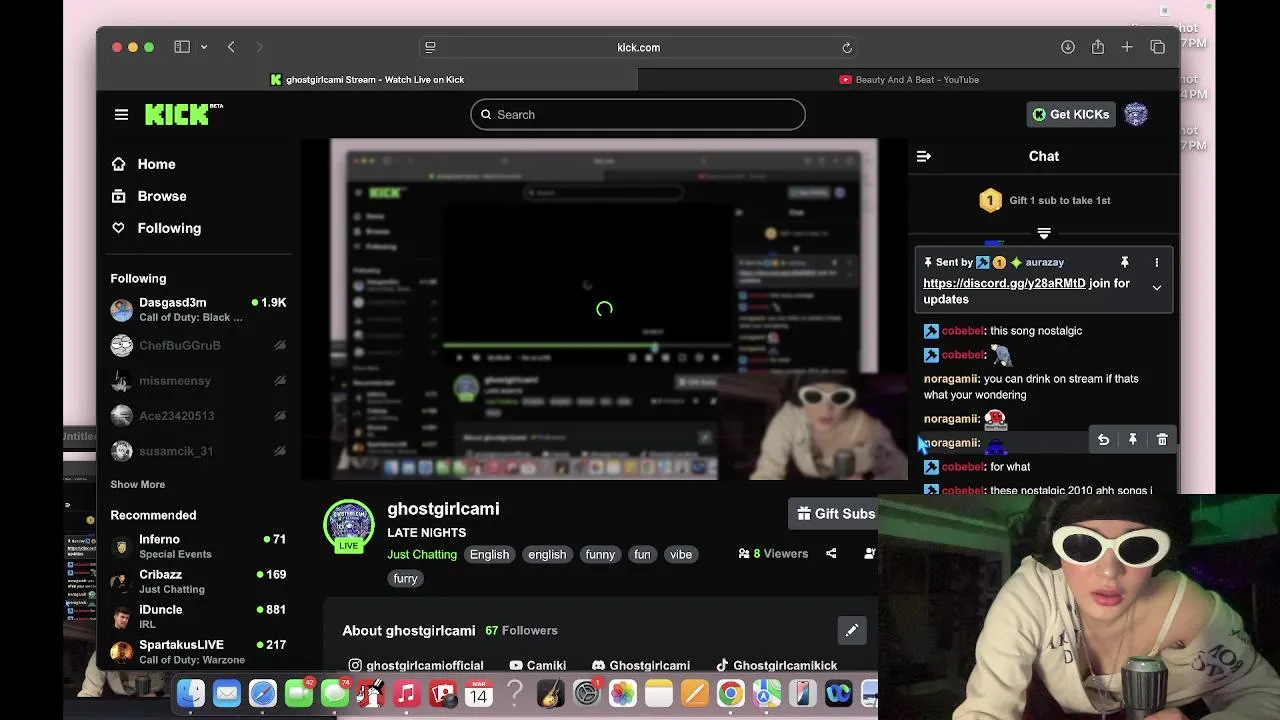Toggle the Safari sidebar
1280x720 pixels.
182,47
